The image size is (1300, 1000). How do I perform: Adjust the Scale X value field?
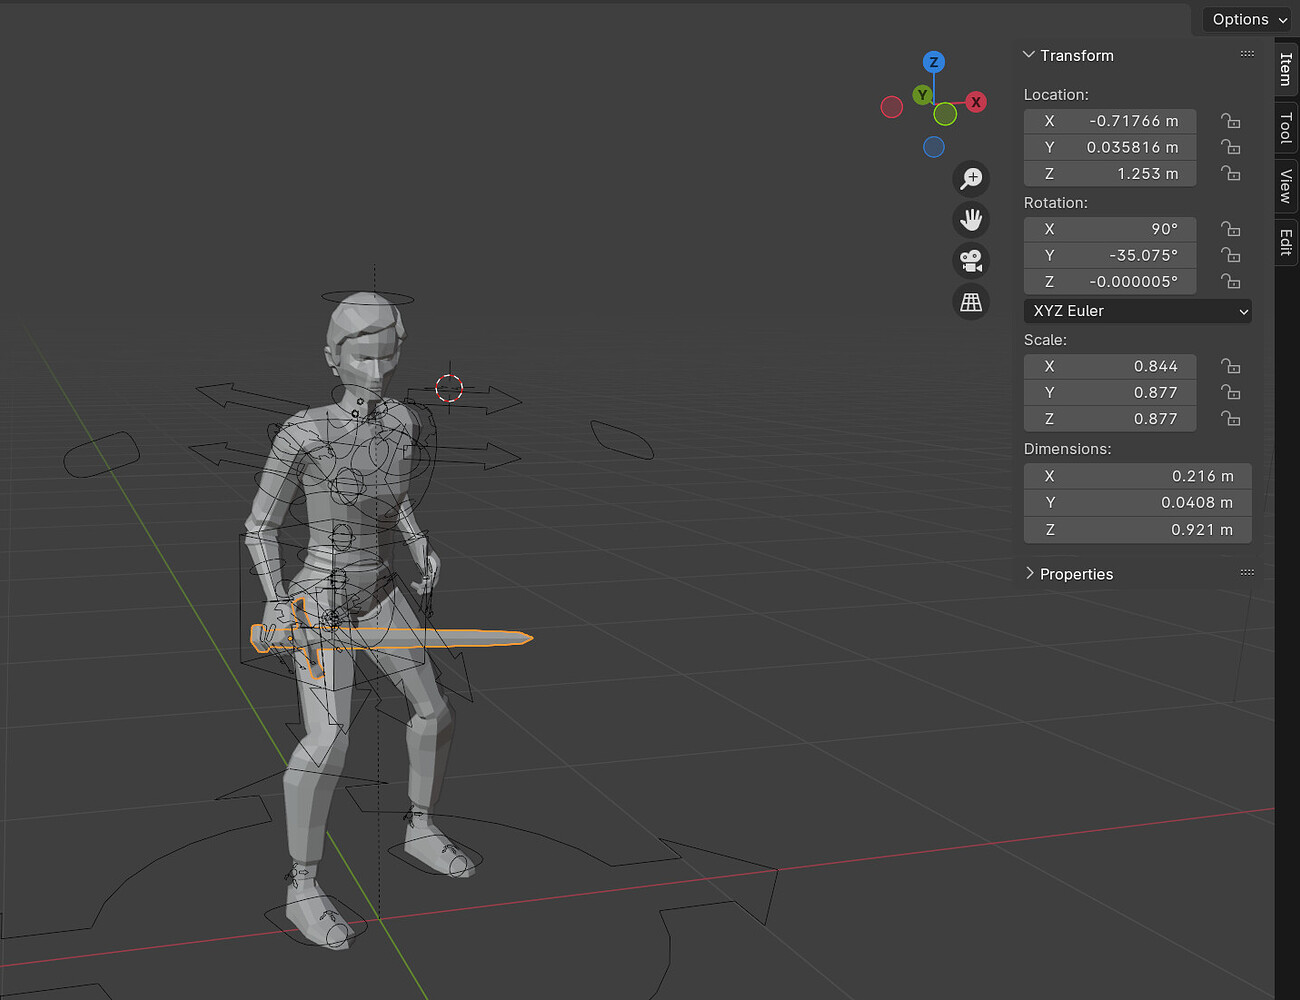click(x=1109, y=366)
